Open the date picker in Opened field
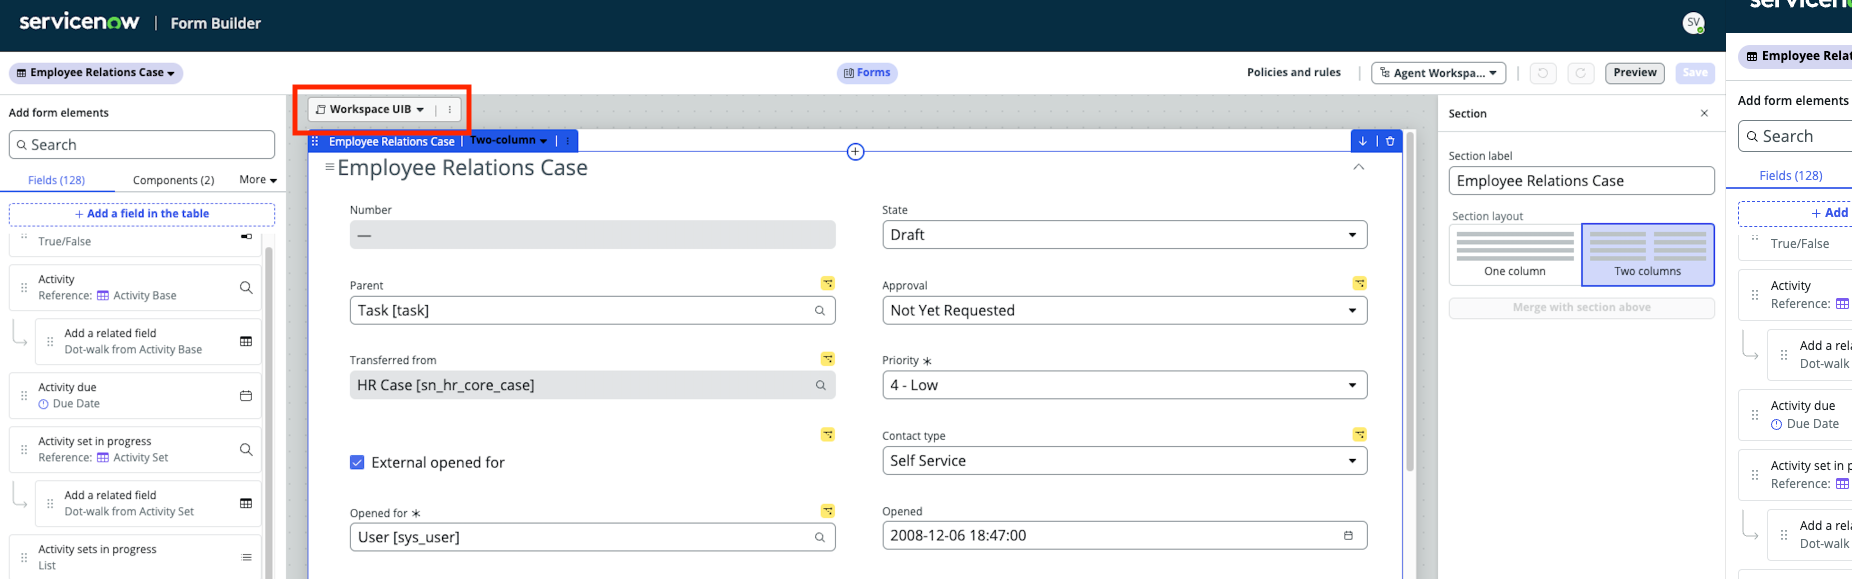Screen dimensions: 1852x579 click(1348, 536)
